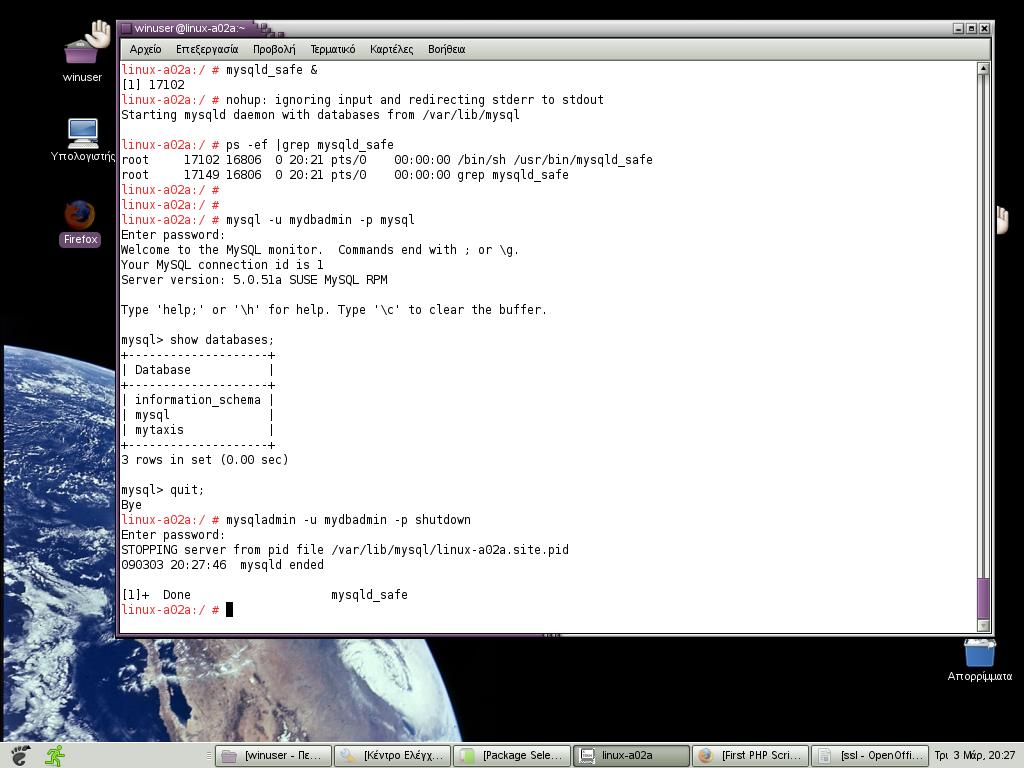Click the 'mysqladmin -u mydbadmin -p shutdown' command
Image resolution: width=1024 pixels, height=768 pixels.
click(x=348, y=520)
